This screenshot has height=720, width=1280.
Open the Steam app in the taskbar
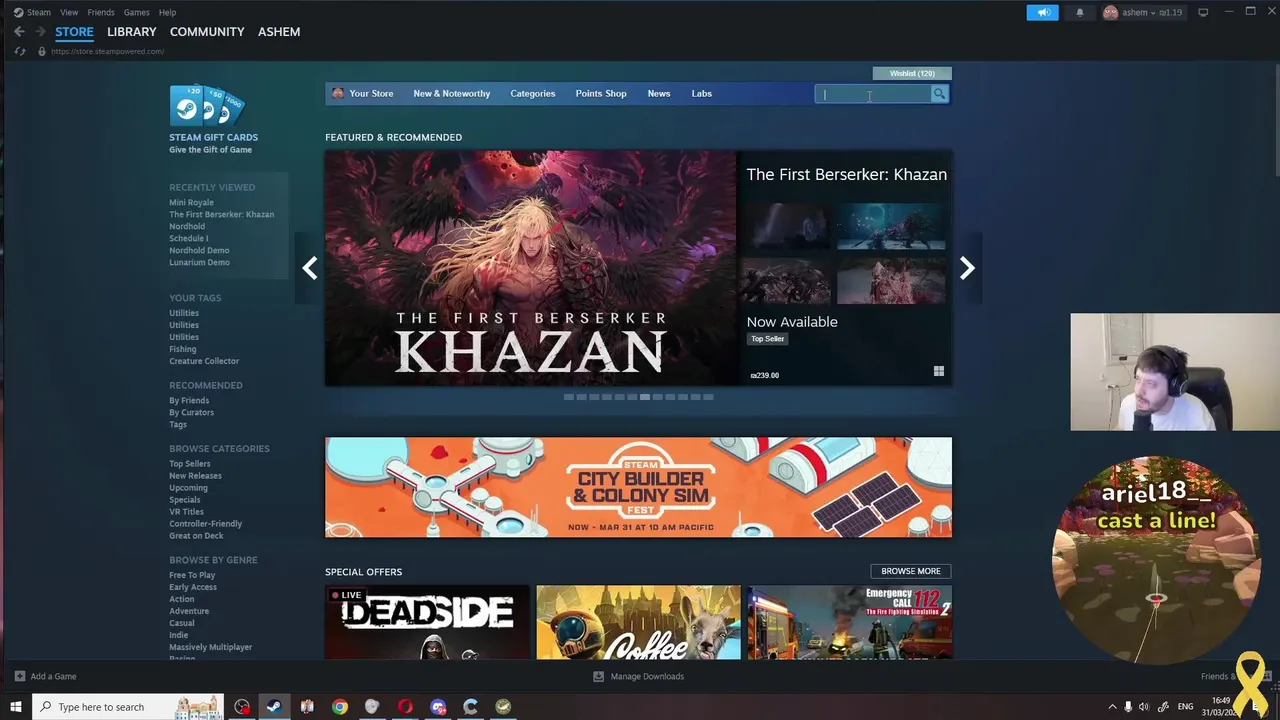click(x=274, y=707)
